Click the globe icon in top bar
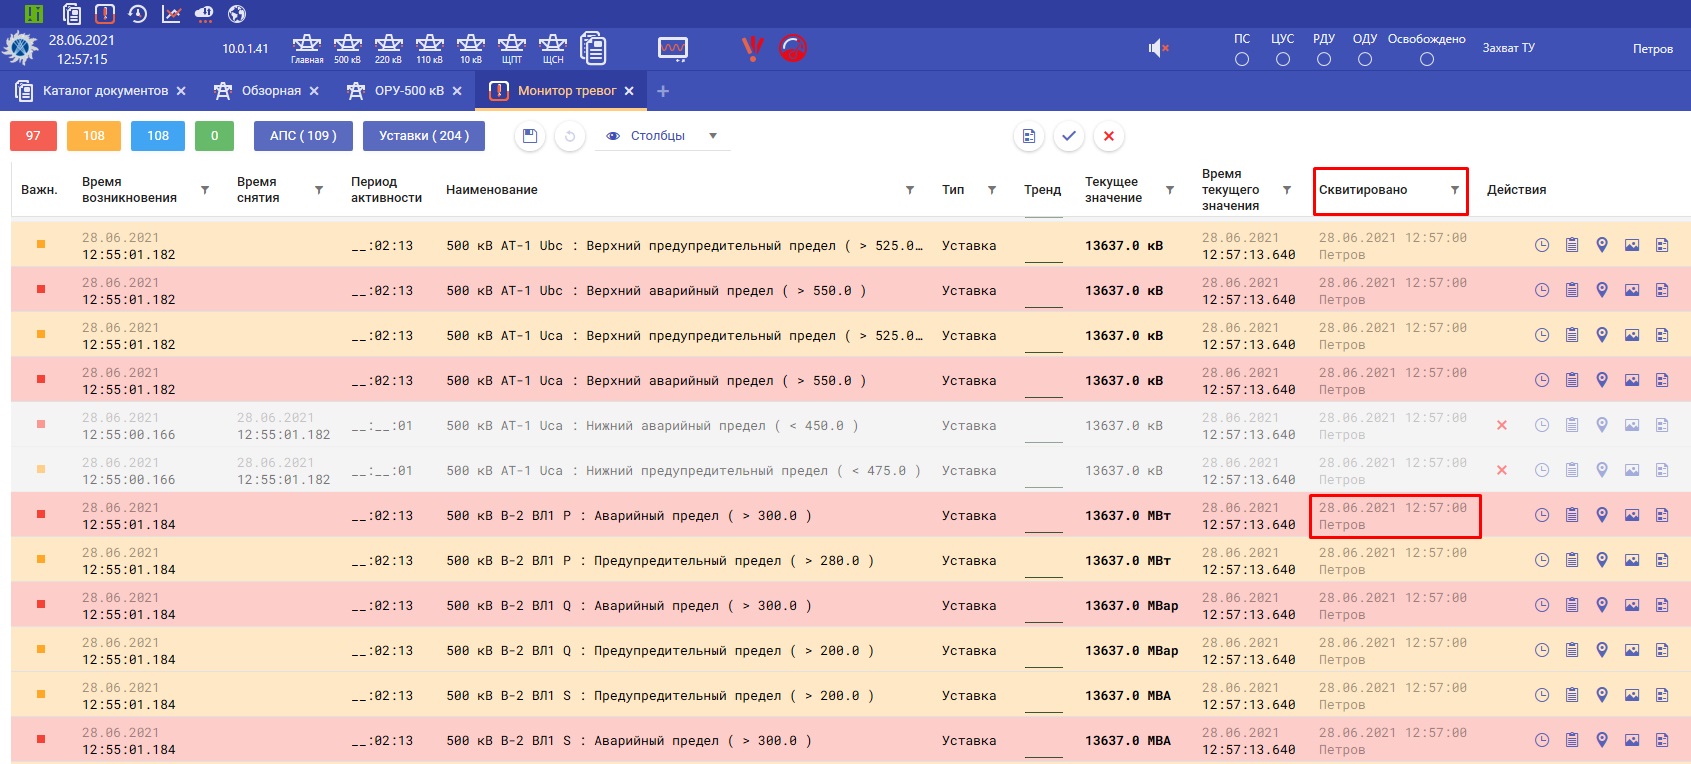Screen dimensions: 1691x764 pyautogui.click(x=237, y=13)
